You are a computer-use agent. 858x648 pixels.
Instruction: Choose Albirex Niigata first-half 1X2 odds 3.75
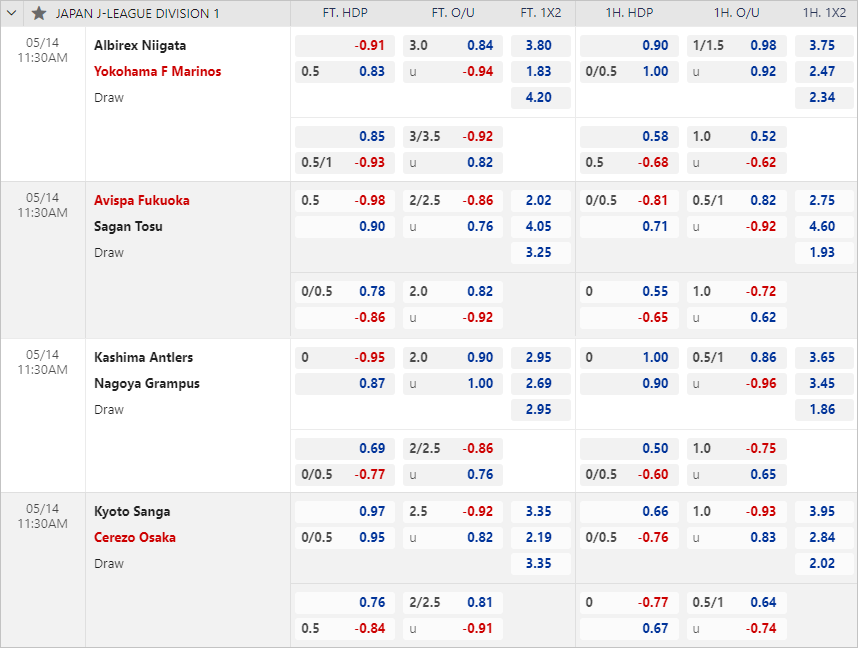(824, 45)
